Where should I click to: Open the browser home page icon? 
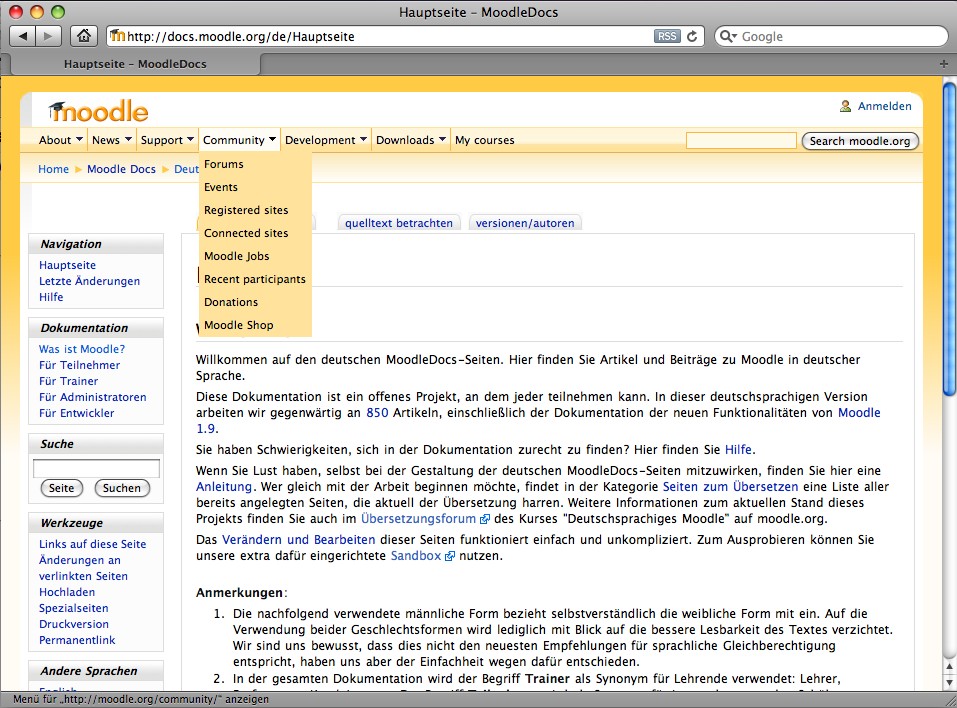coord(84,36)
